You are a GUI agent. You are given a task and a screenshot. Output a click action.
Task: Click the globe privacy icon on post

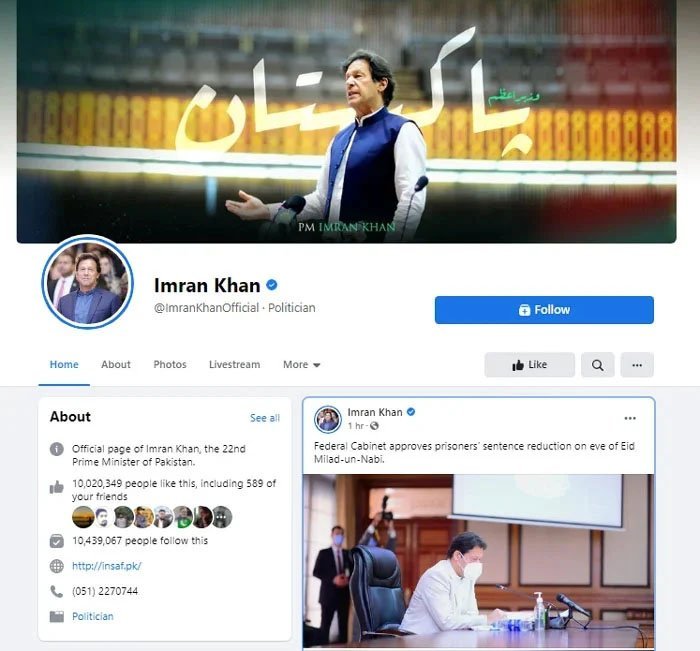374,426
